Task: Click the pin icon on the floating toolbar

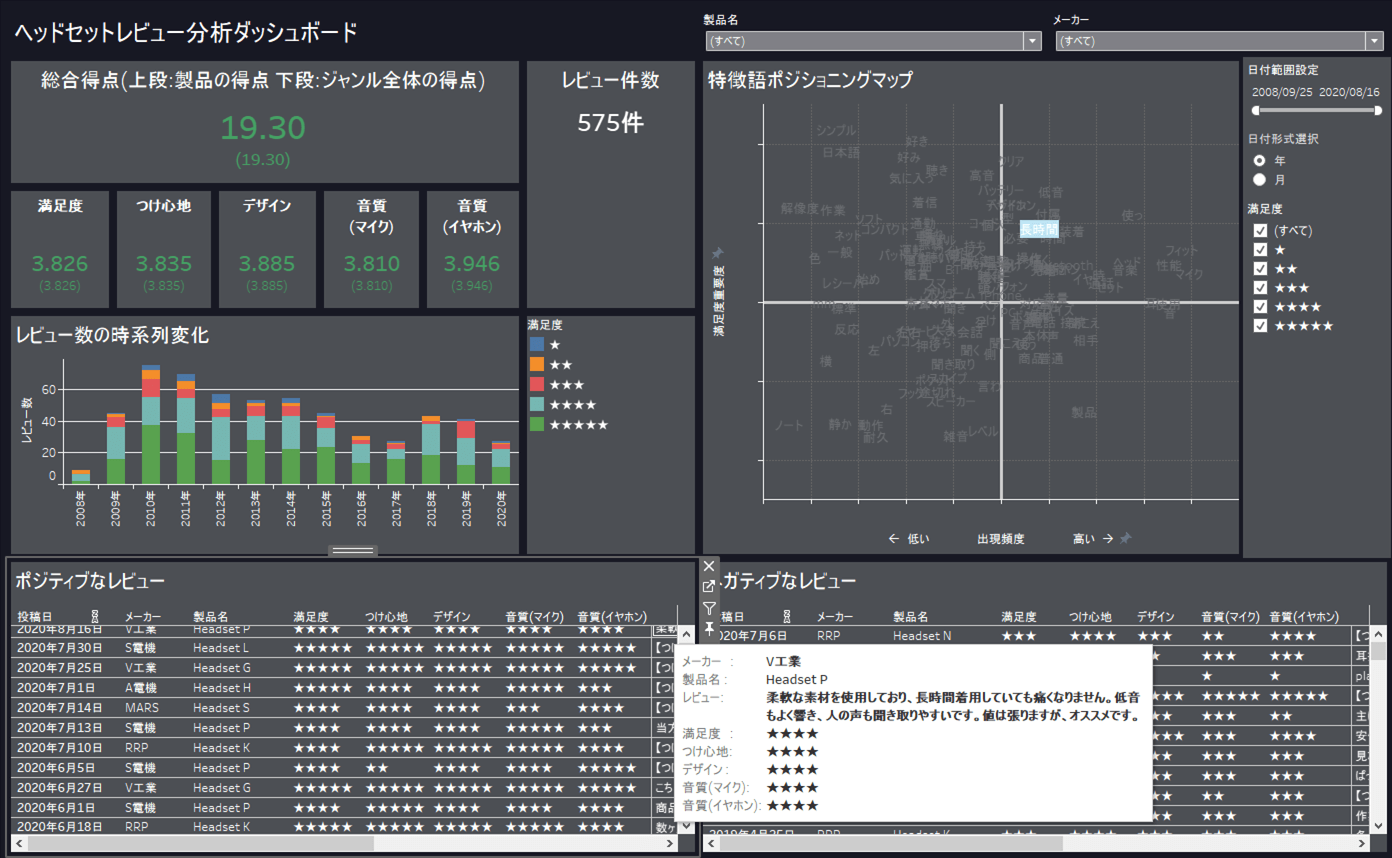Action: (709, 628)
